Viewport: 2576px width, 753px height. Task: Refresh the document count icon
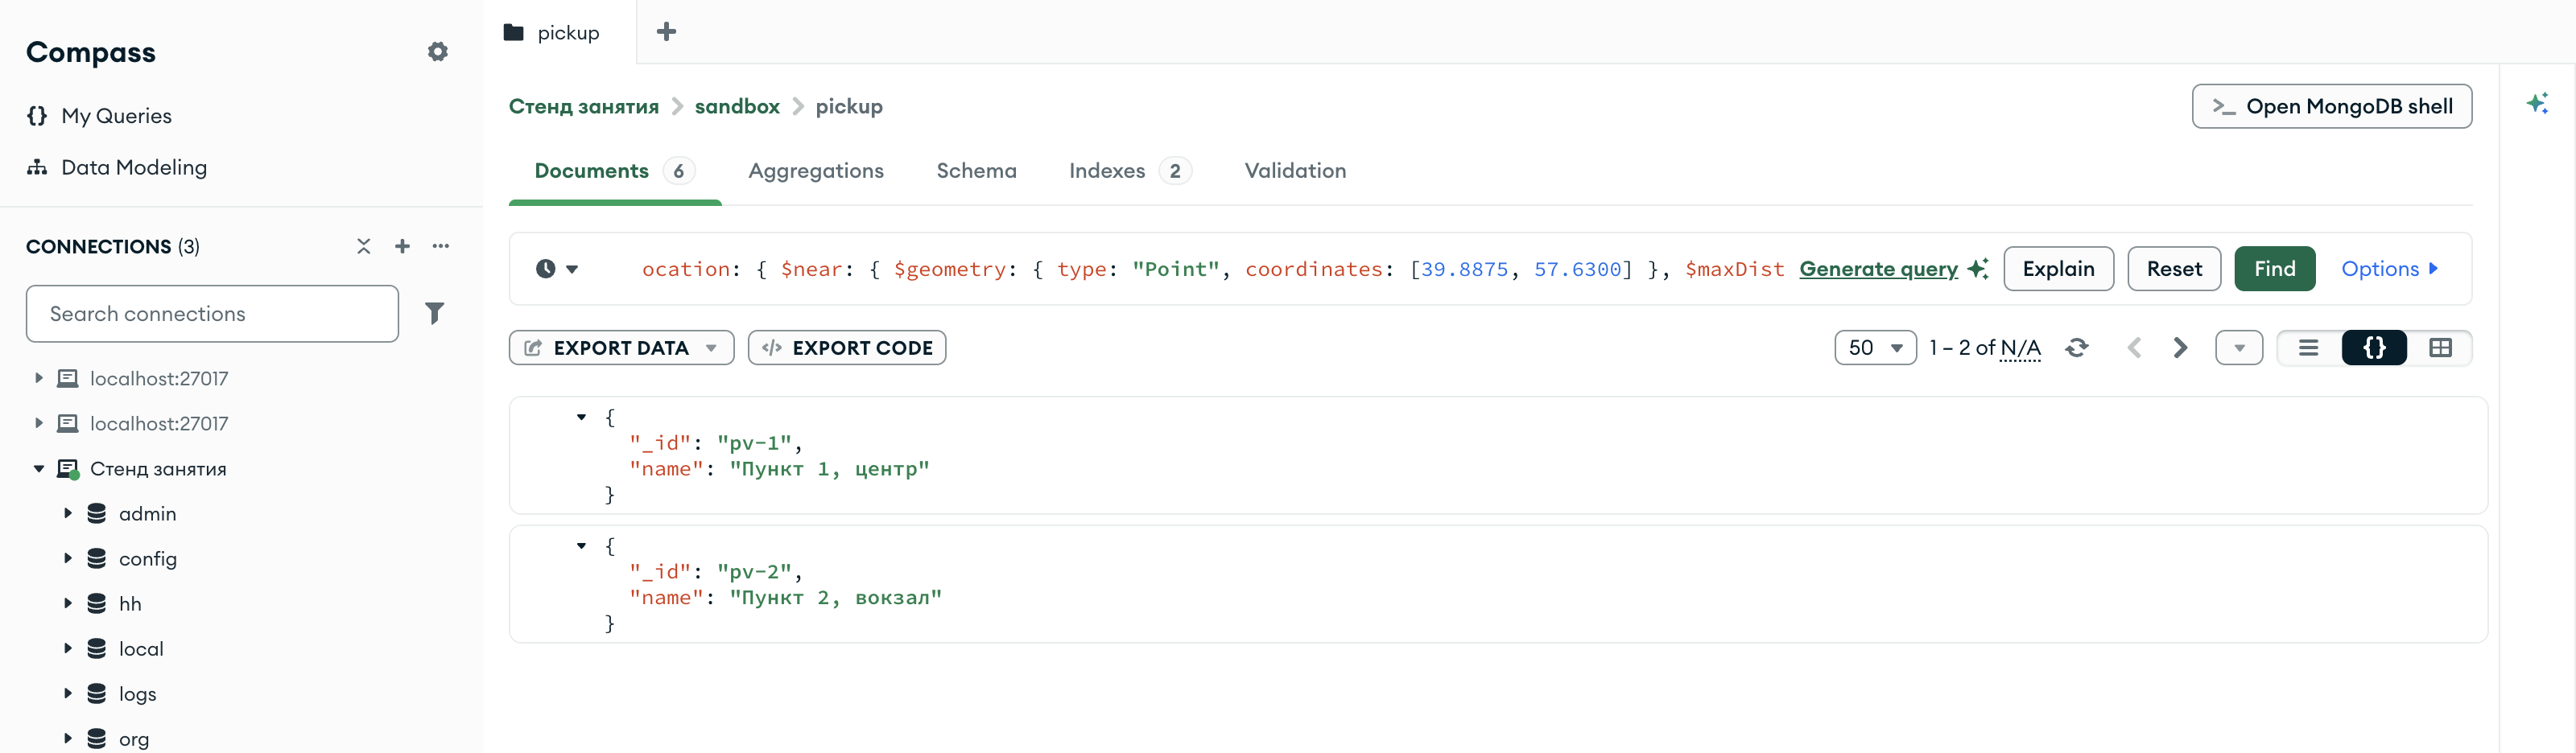(x=2077, y=348)
